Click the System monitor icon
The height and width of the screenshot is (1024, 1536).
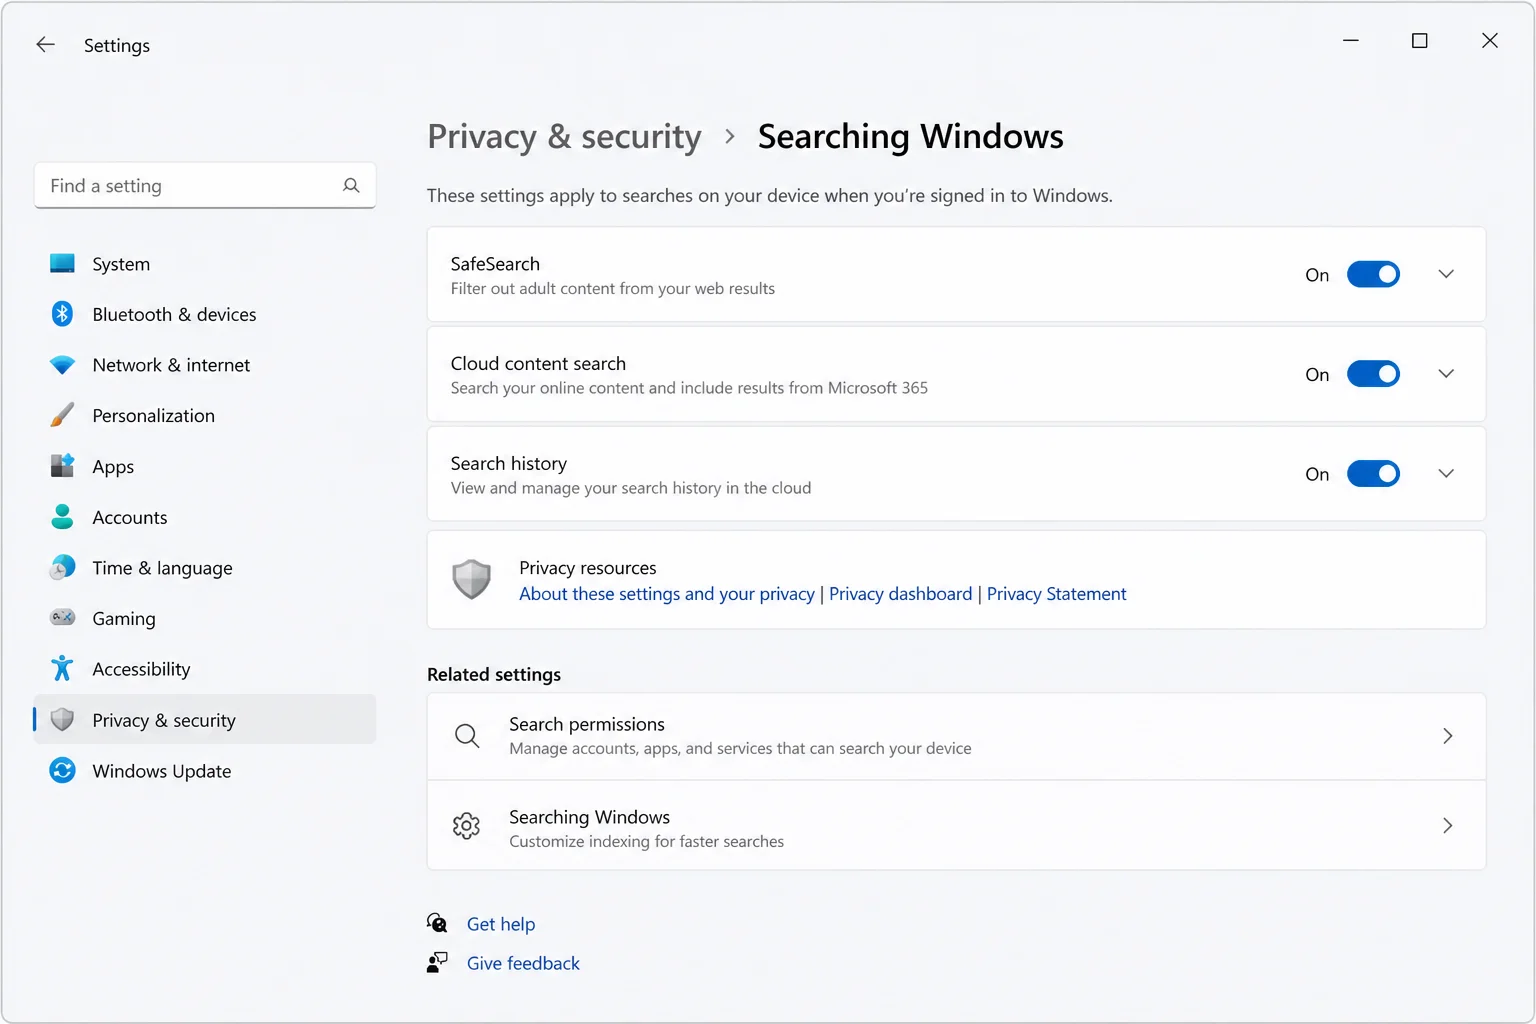click(x=62, y=264)
